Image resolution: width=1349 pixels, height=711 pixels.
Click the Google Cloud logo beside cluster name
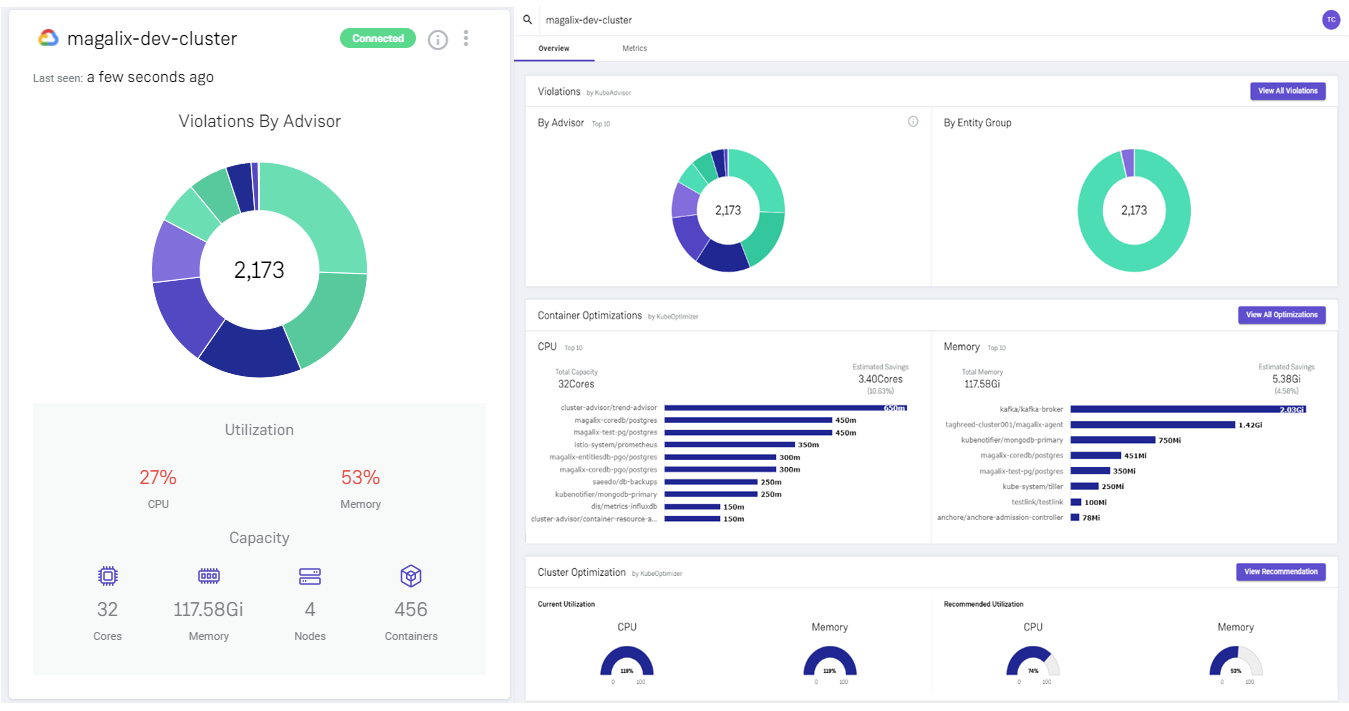48,38
